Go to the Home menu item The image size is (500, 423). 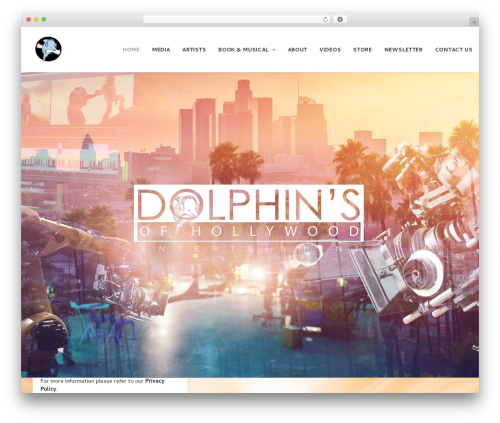tap(131, 50)
